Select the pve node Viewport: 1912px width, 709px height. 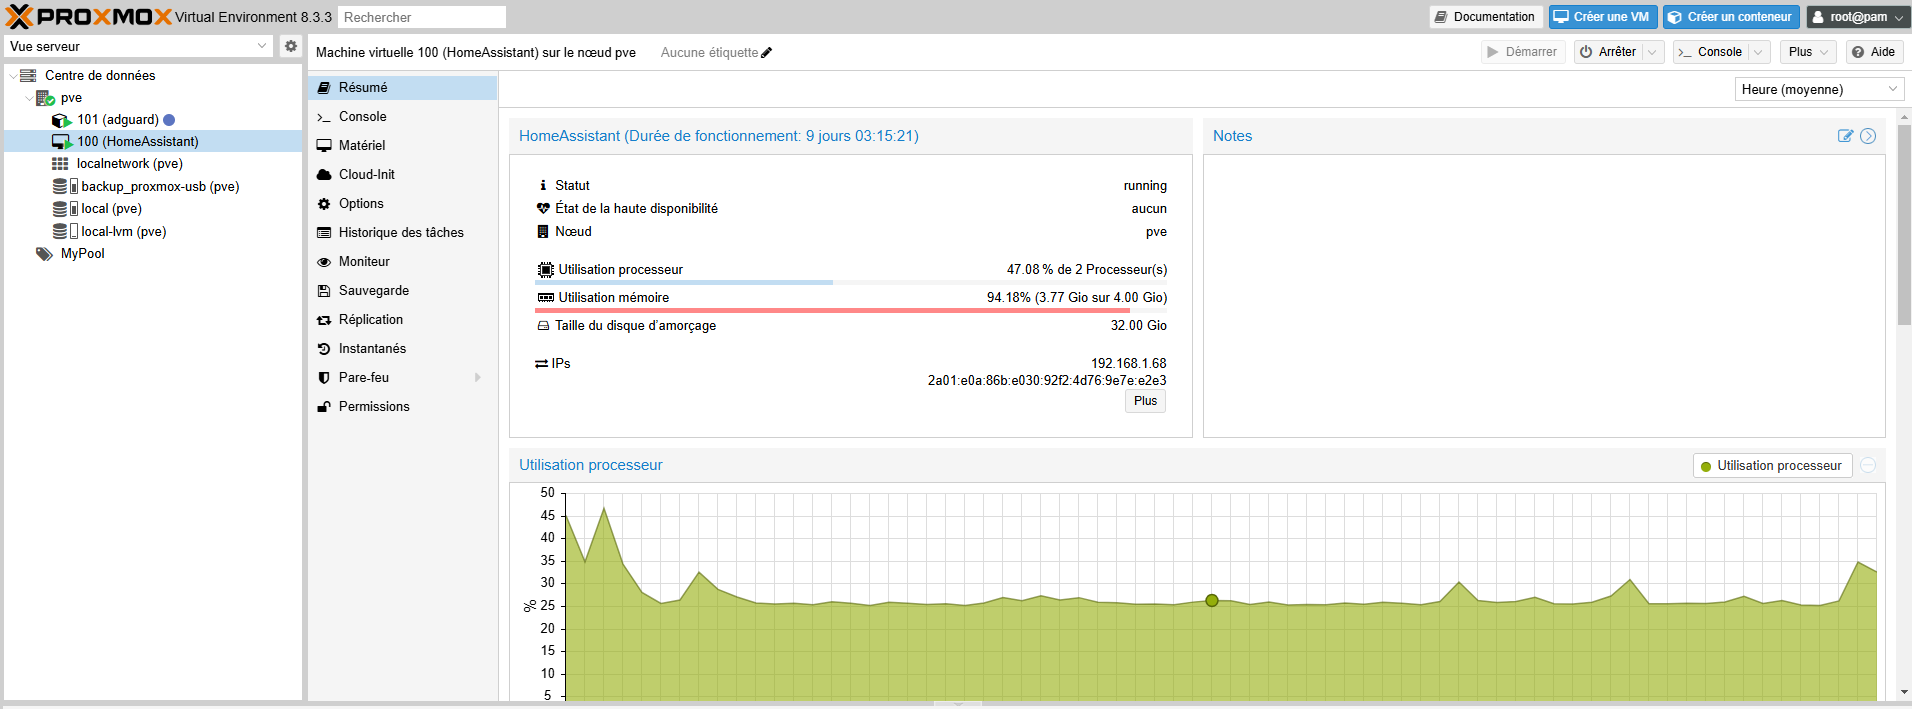pyautogui.click(x=71, y=98)
